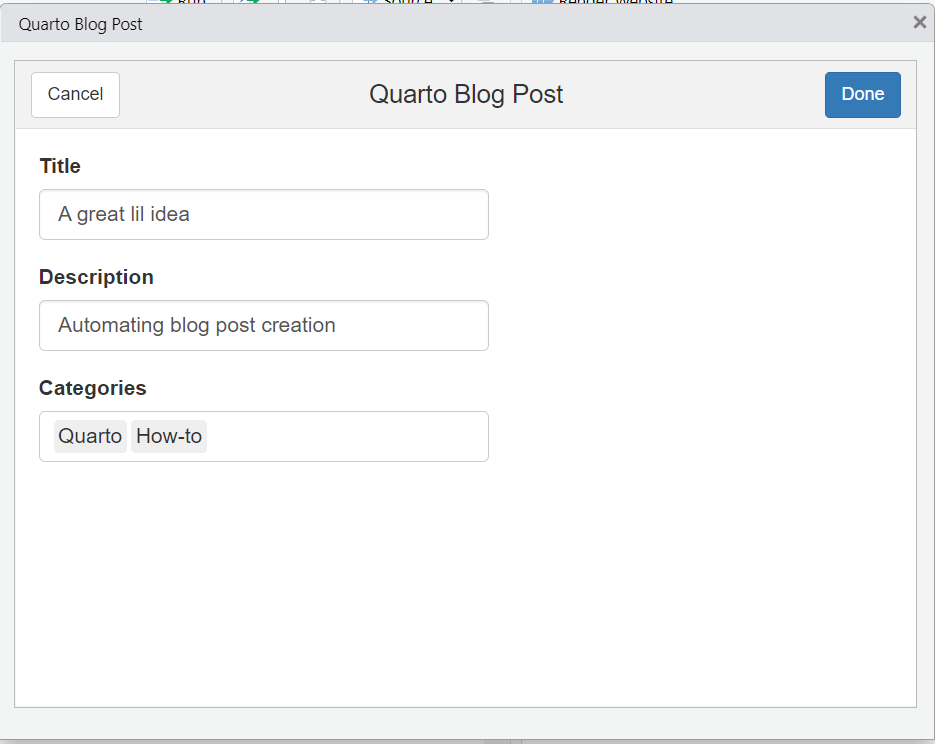
Task: Click the Description field label
Action: (96, 277)
